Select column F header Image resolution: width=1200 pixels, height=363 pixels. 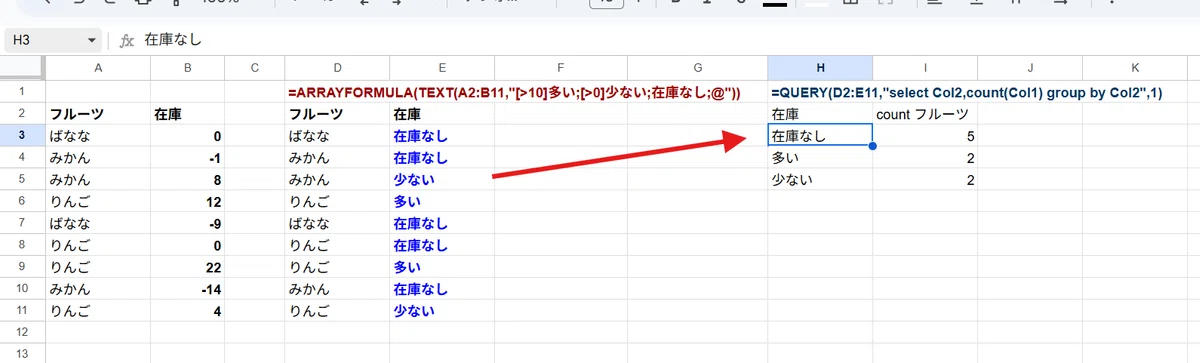coord(562,68)
